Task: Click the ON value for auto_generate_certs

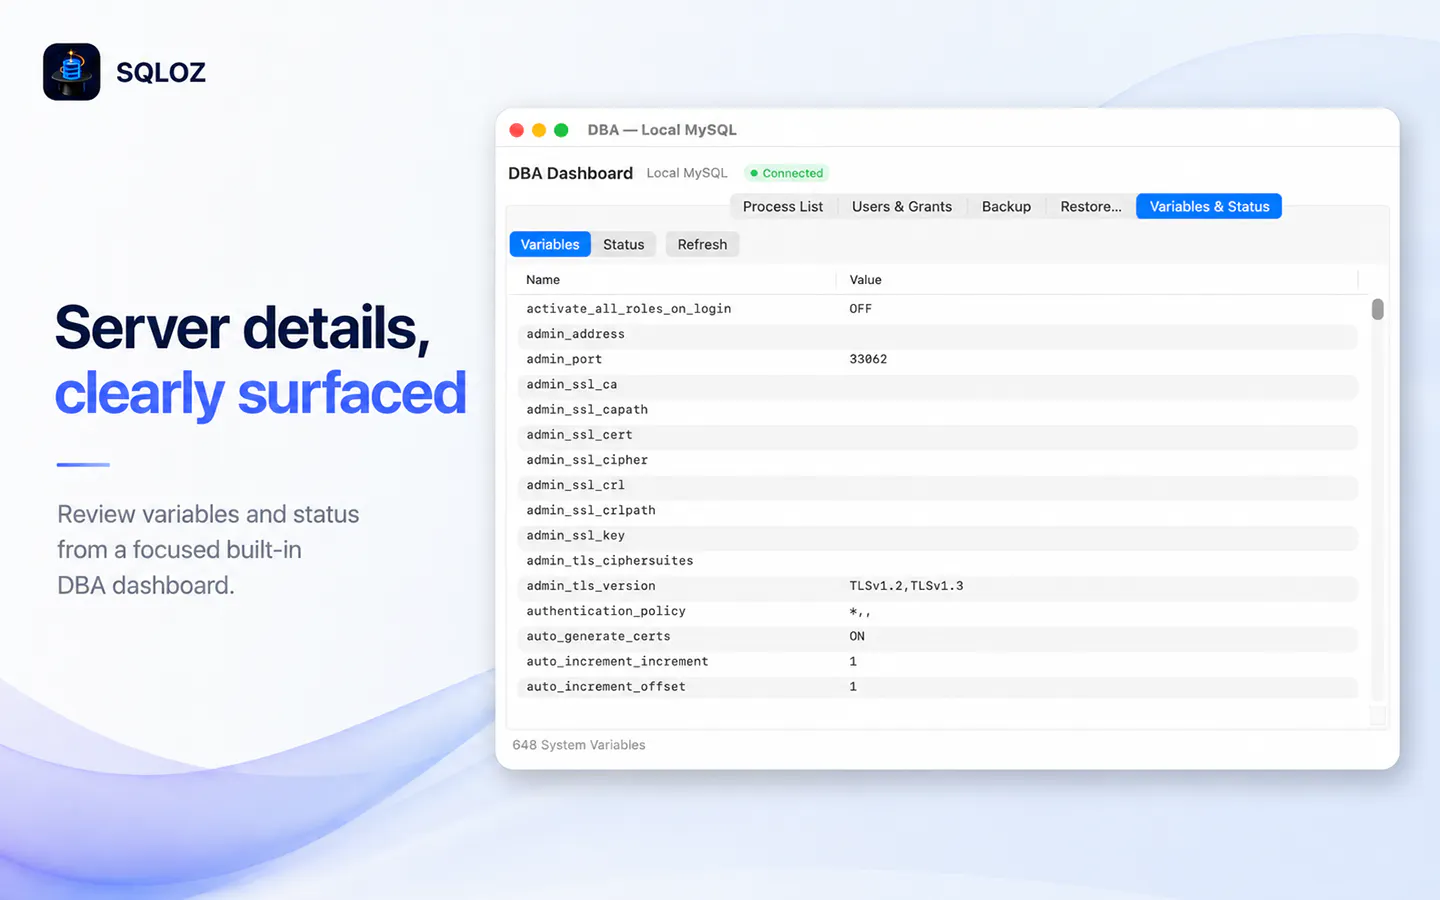Action: click(x=857, y=636)
